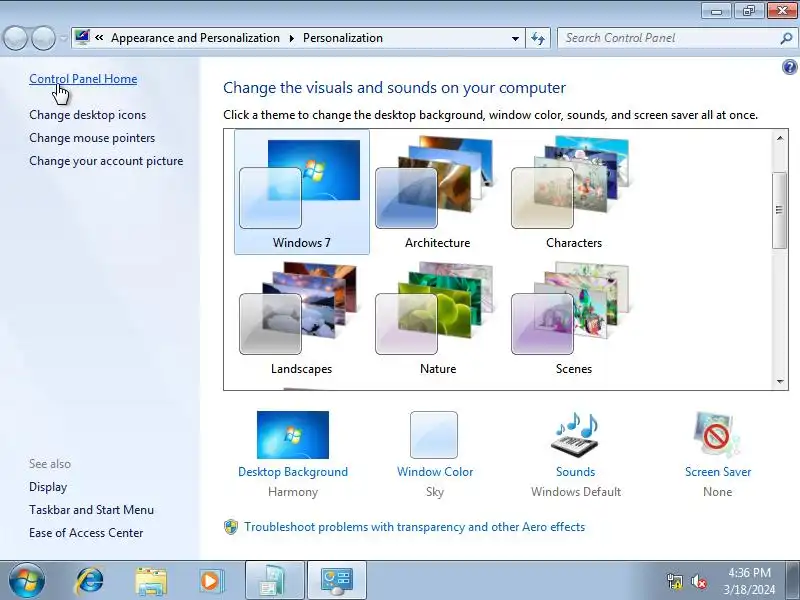Go to Control Panel Home
This screenshot has height=600, width=800.
pyautogui.click(x=83, y=79)
